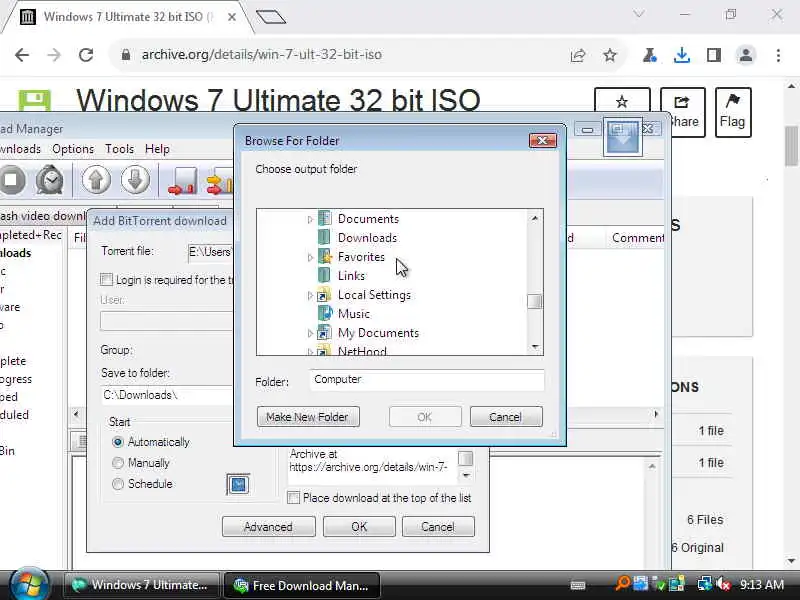The width and height of the screenshot is (800, 600).
Task: Click Advanced button in Add BitTorrent dialog
Action: click(268, 527)
